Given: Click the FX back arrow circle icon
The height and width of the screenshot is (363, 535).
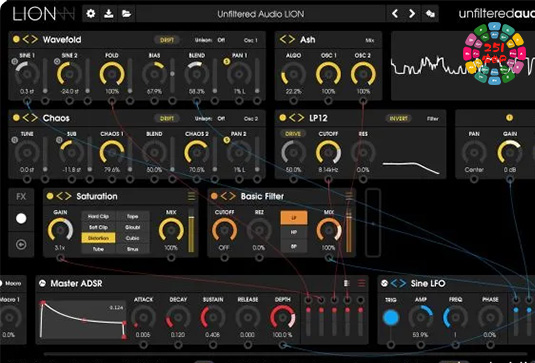Looking at the screenshot, I should click(x=21, y=245).
